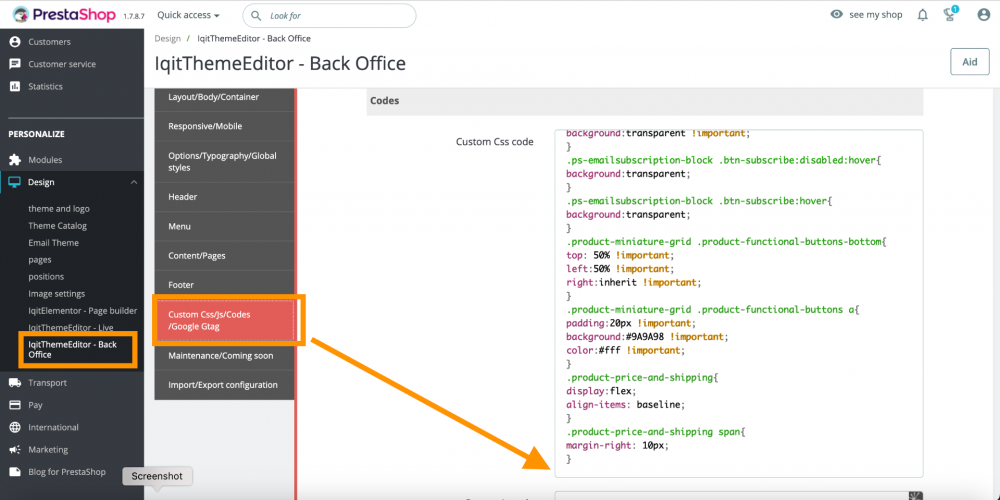Screen dimensions: 1000x500
Task: Switch to Maintenance/Coming soon tab
Action: pos(224,356)
